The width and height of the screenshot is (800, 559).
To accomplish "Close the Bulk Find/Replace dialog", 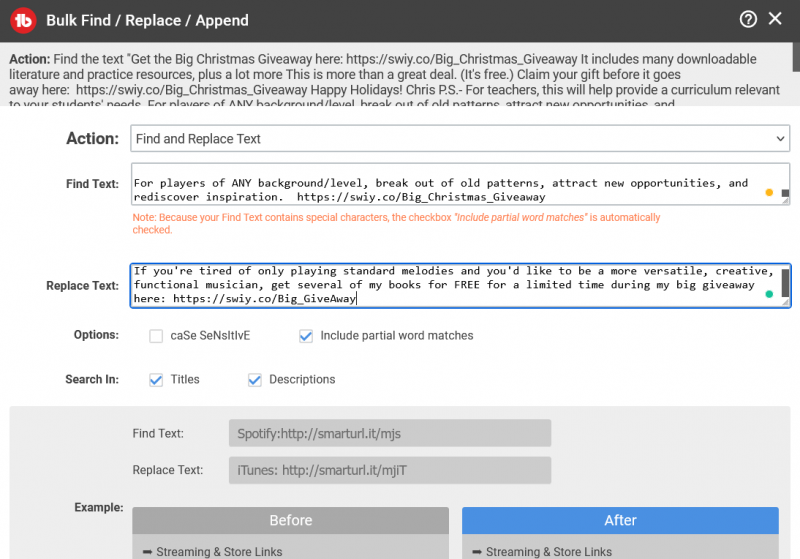I will tap(776, 19).
